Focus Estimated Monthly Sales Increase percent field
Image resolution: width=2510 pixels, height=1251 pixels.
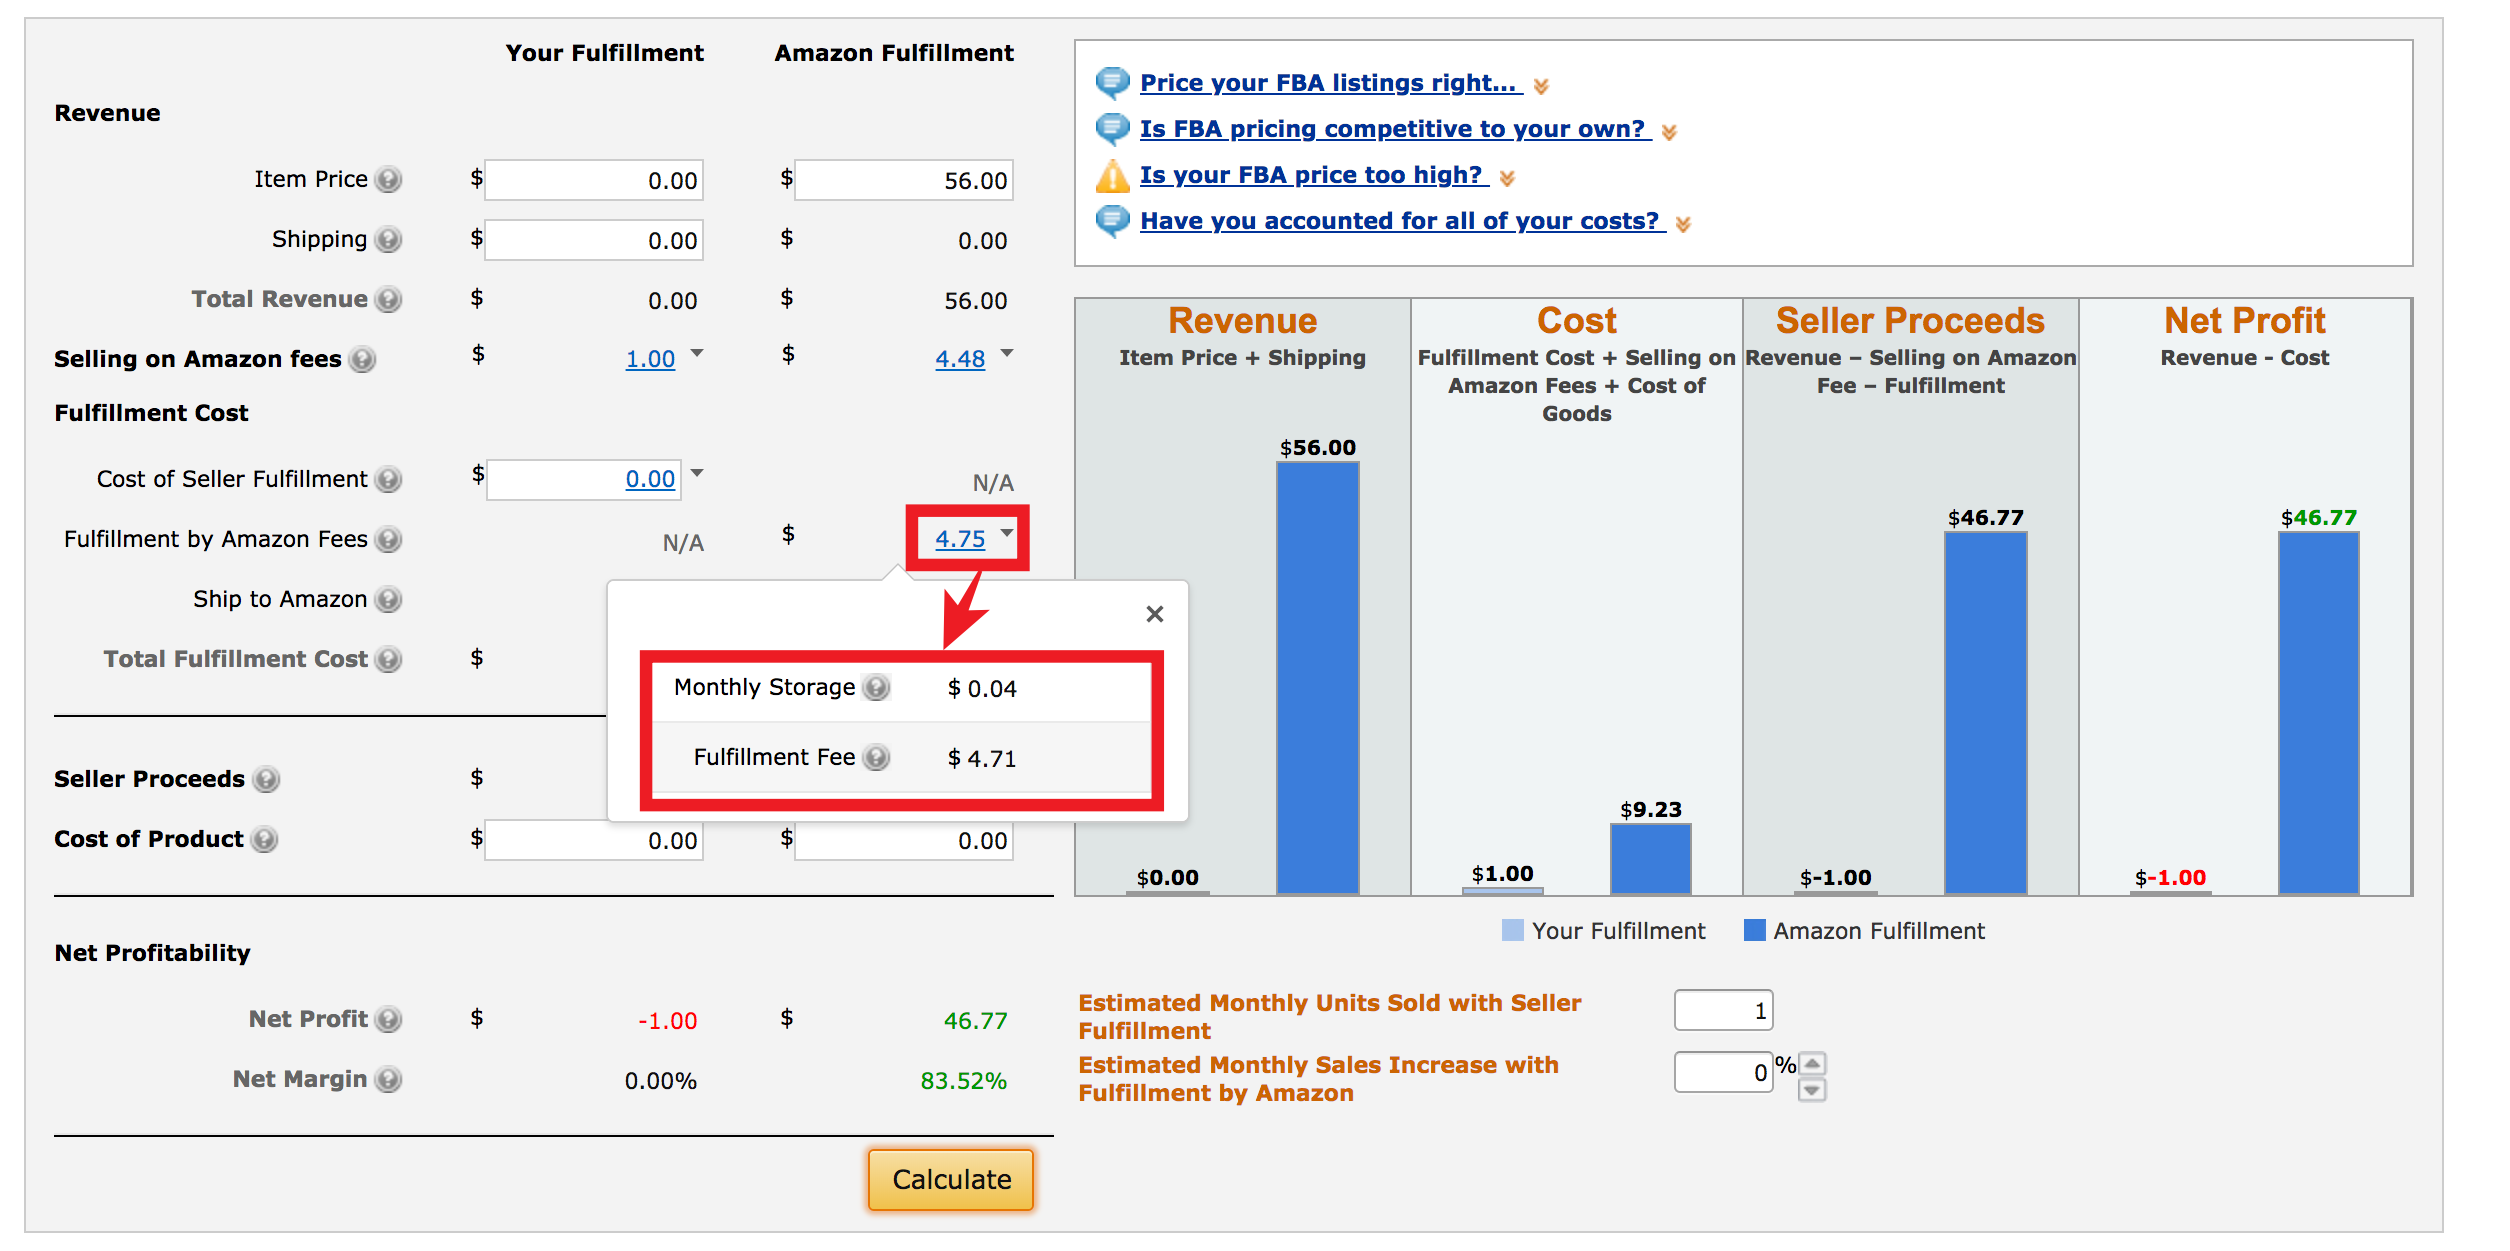[x=1724, y=1072]
